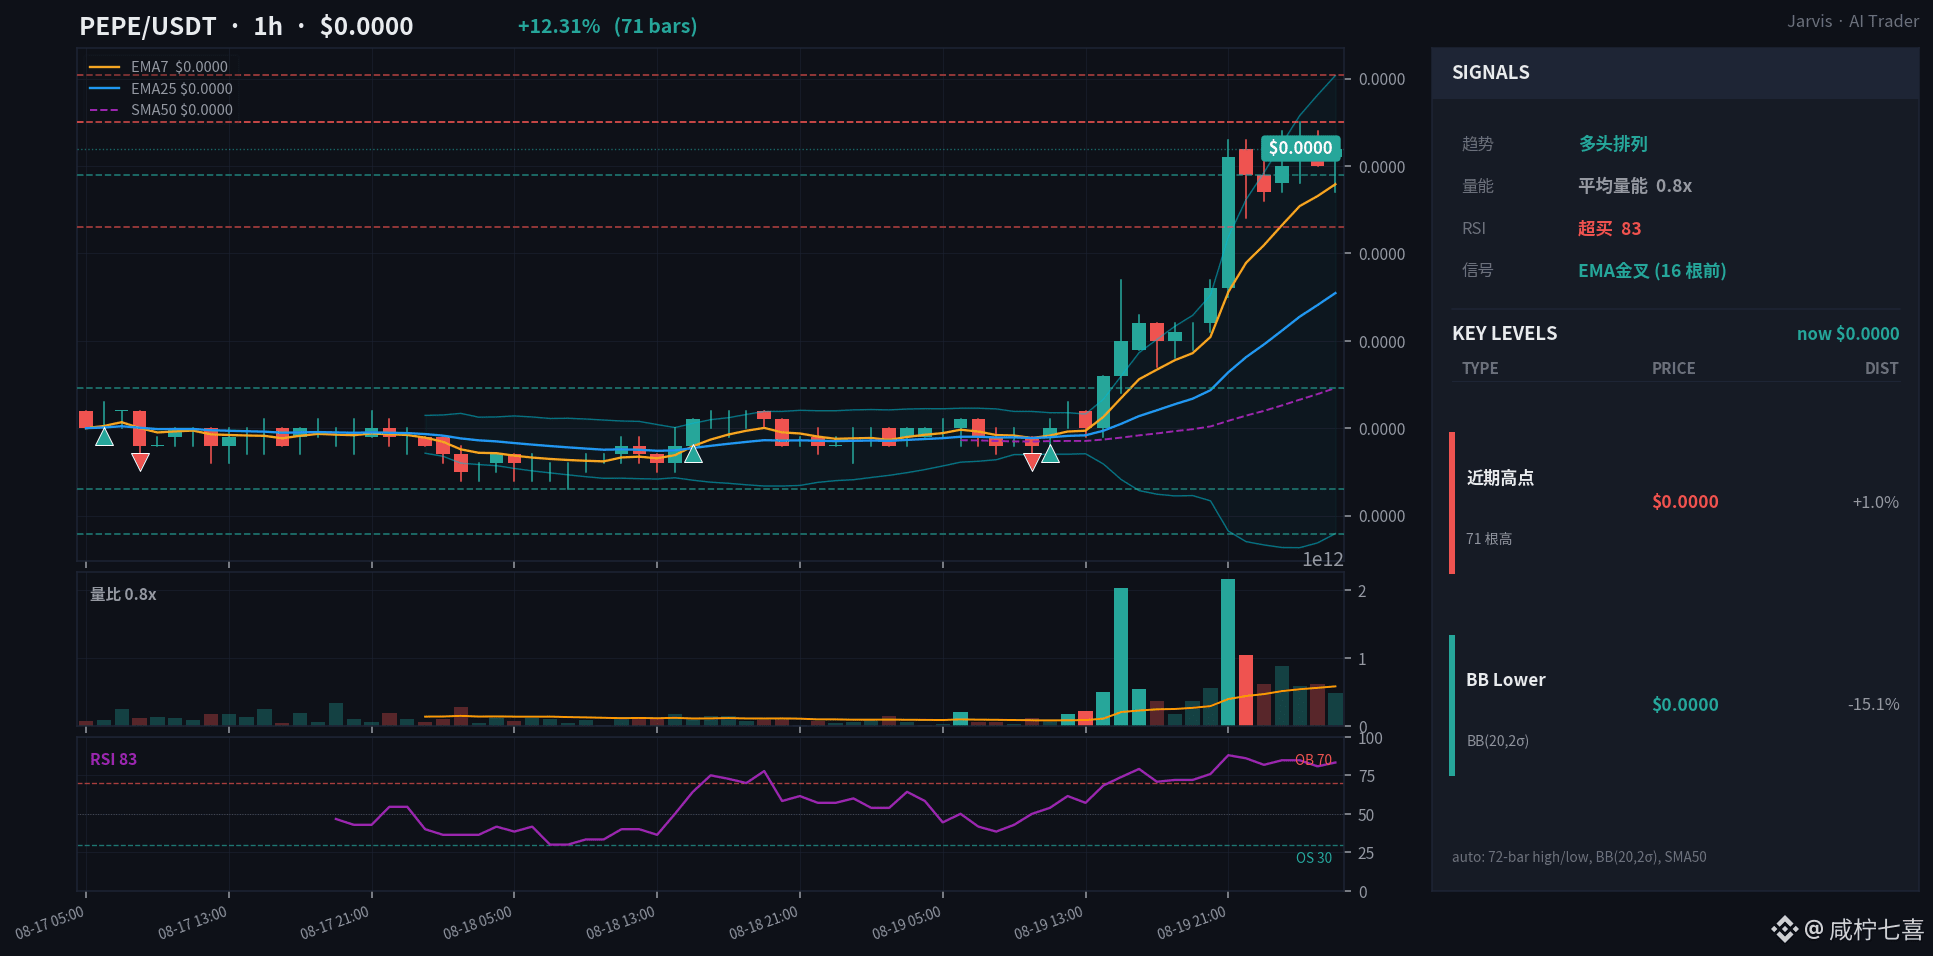Click the EMA25 $0.0000 legend text
The width and height of the screenshot is (1933, 956).
click(x=182, y=89)
